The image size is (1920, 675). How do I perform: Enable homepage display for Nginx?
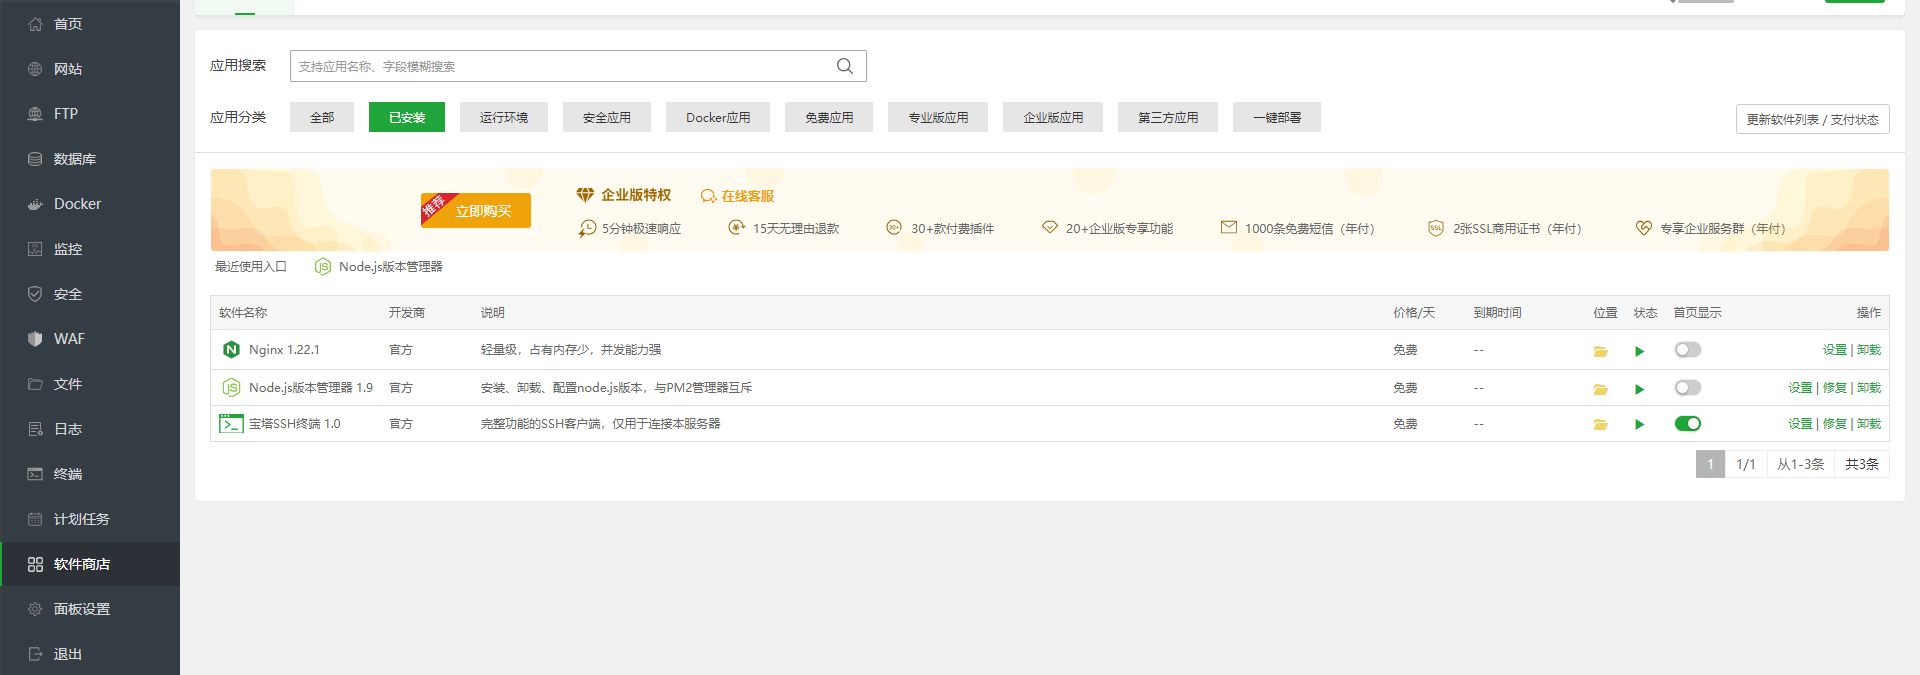click(x=1688, y=350)
